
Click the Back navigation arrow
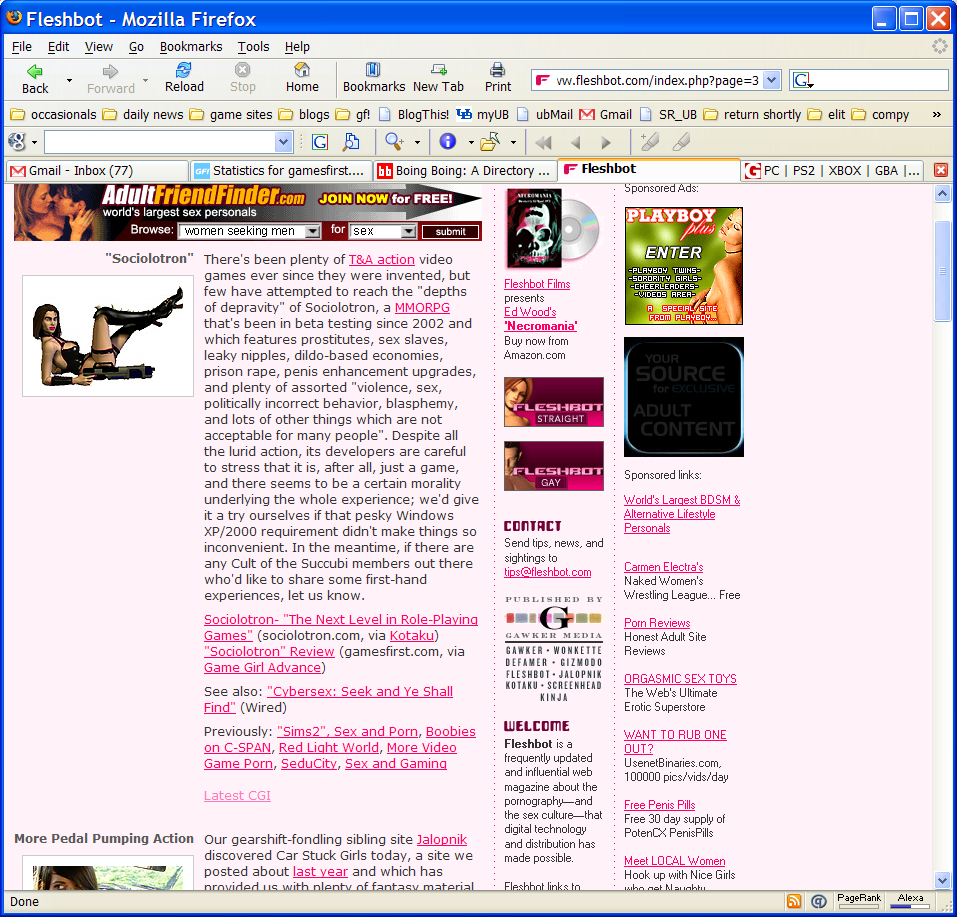coord(35,72)
